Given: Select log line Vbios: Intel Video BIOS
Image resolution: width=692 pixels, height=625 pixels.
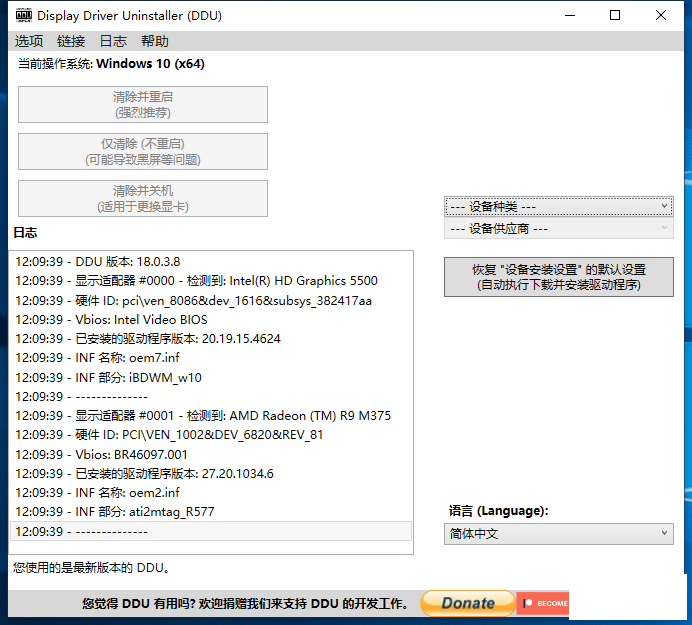Looking at the screenshot, I should click(211, 320).
